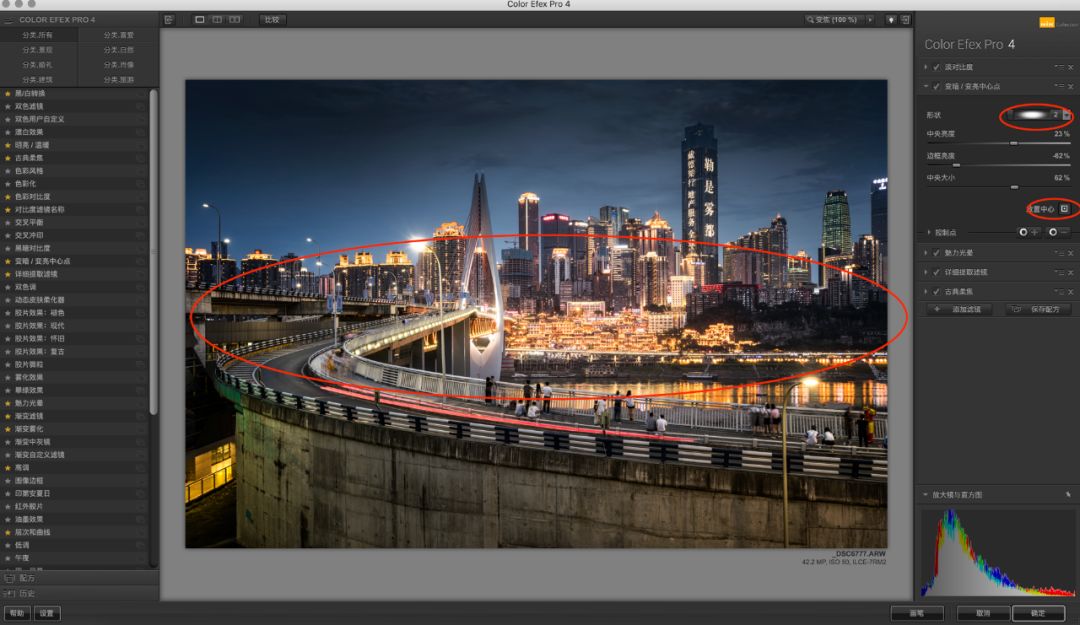The height and width of the screenshot is (625, 1080).
Task: Unstar the 黑/白转换 filter favorite
Action: coord(8,94)
